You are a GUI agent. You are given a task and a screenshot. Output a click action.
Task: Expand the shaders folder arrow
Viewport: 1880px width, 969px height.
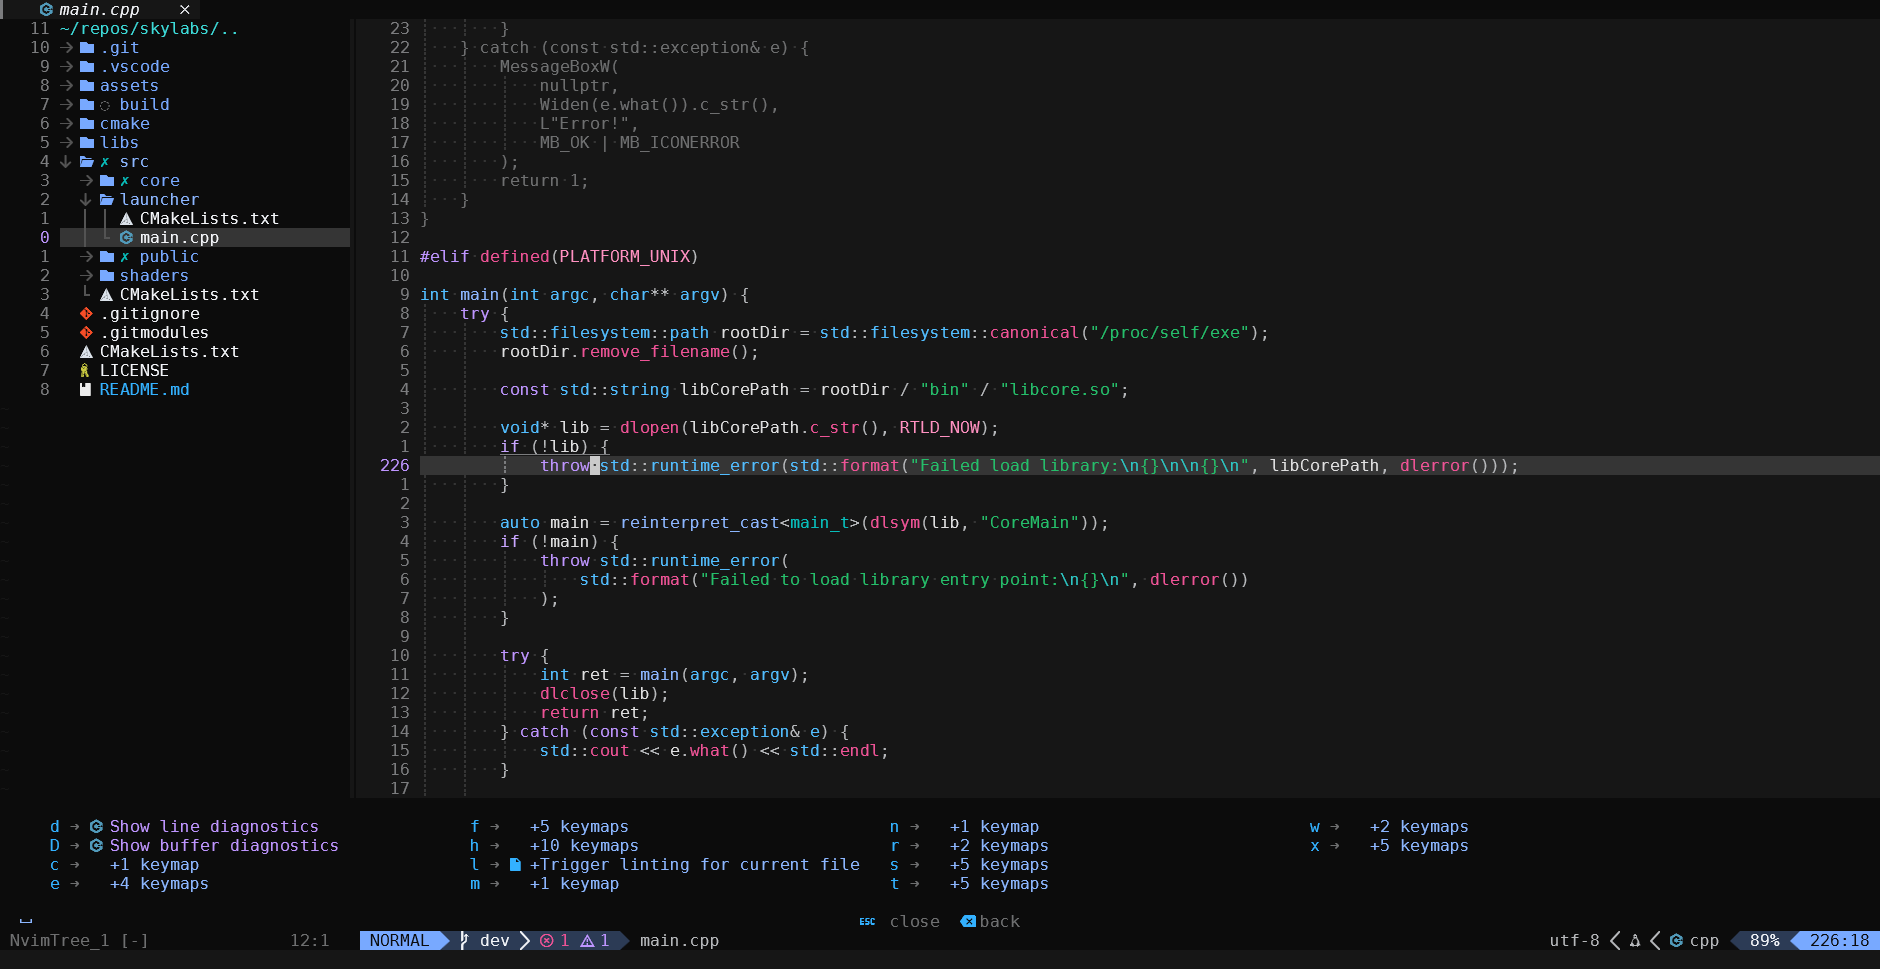coord(86,276)
